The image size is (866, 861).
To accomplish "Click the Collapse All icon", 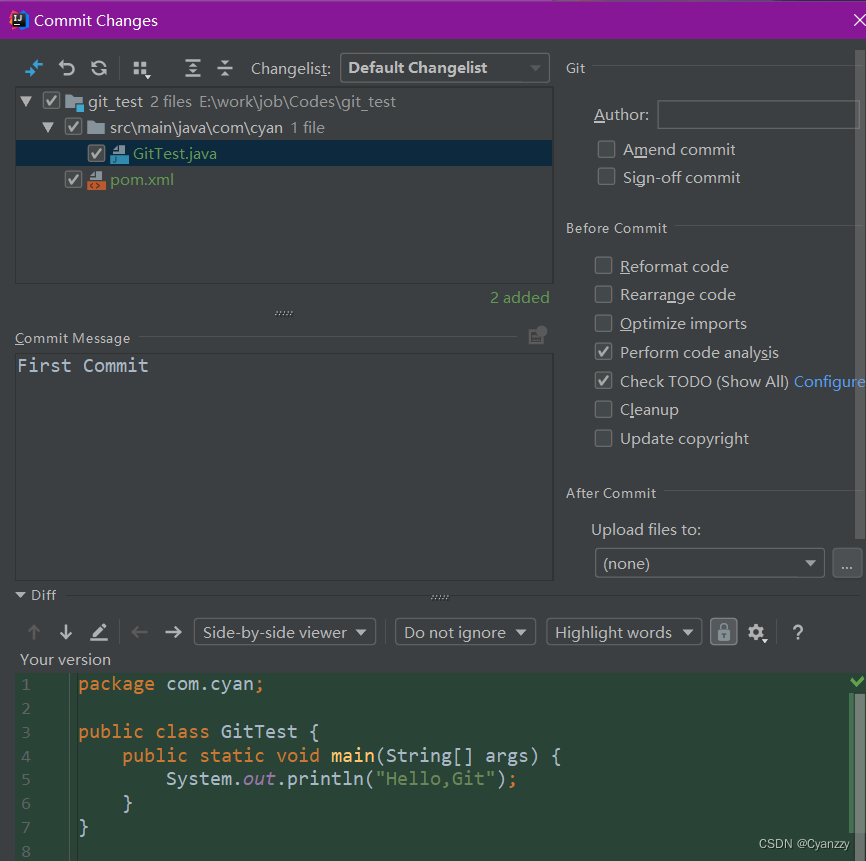I will [225, 68].
